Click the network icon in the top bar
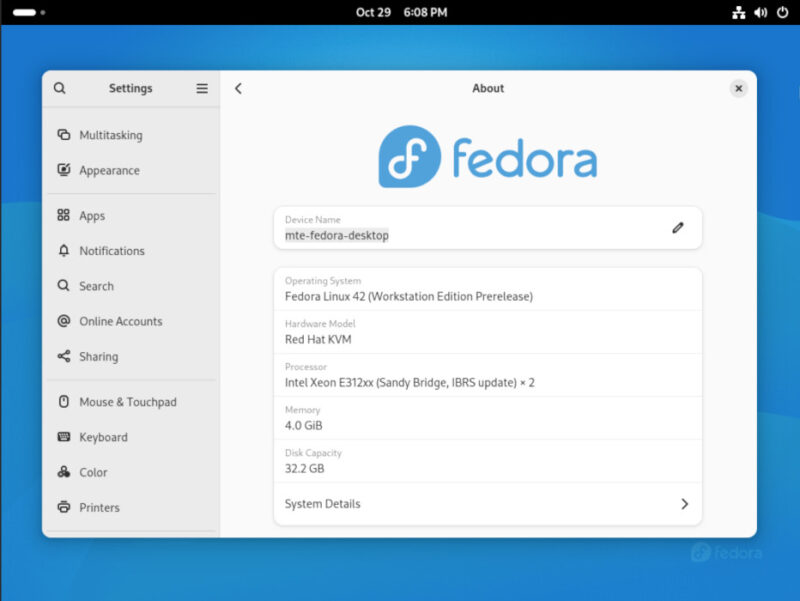This screenshot has height=601, width=800. [x=738, y=12]
